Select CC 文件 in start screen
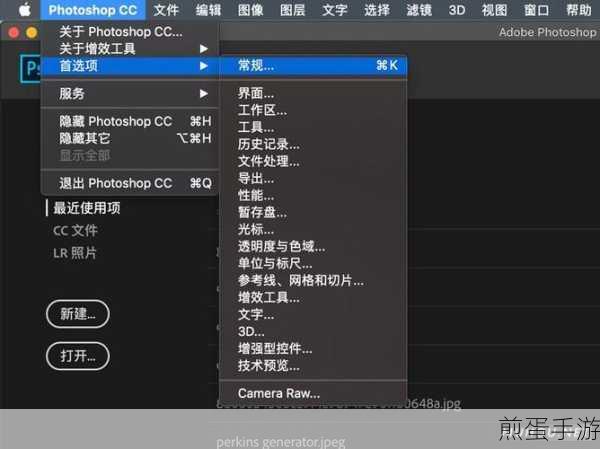The height and width of the screenshot is (449, 600). coord(75,230)
